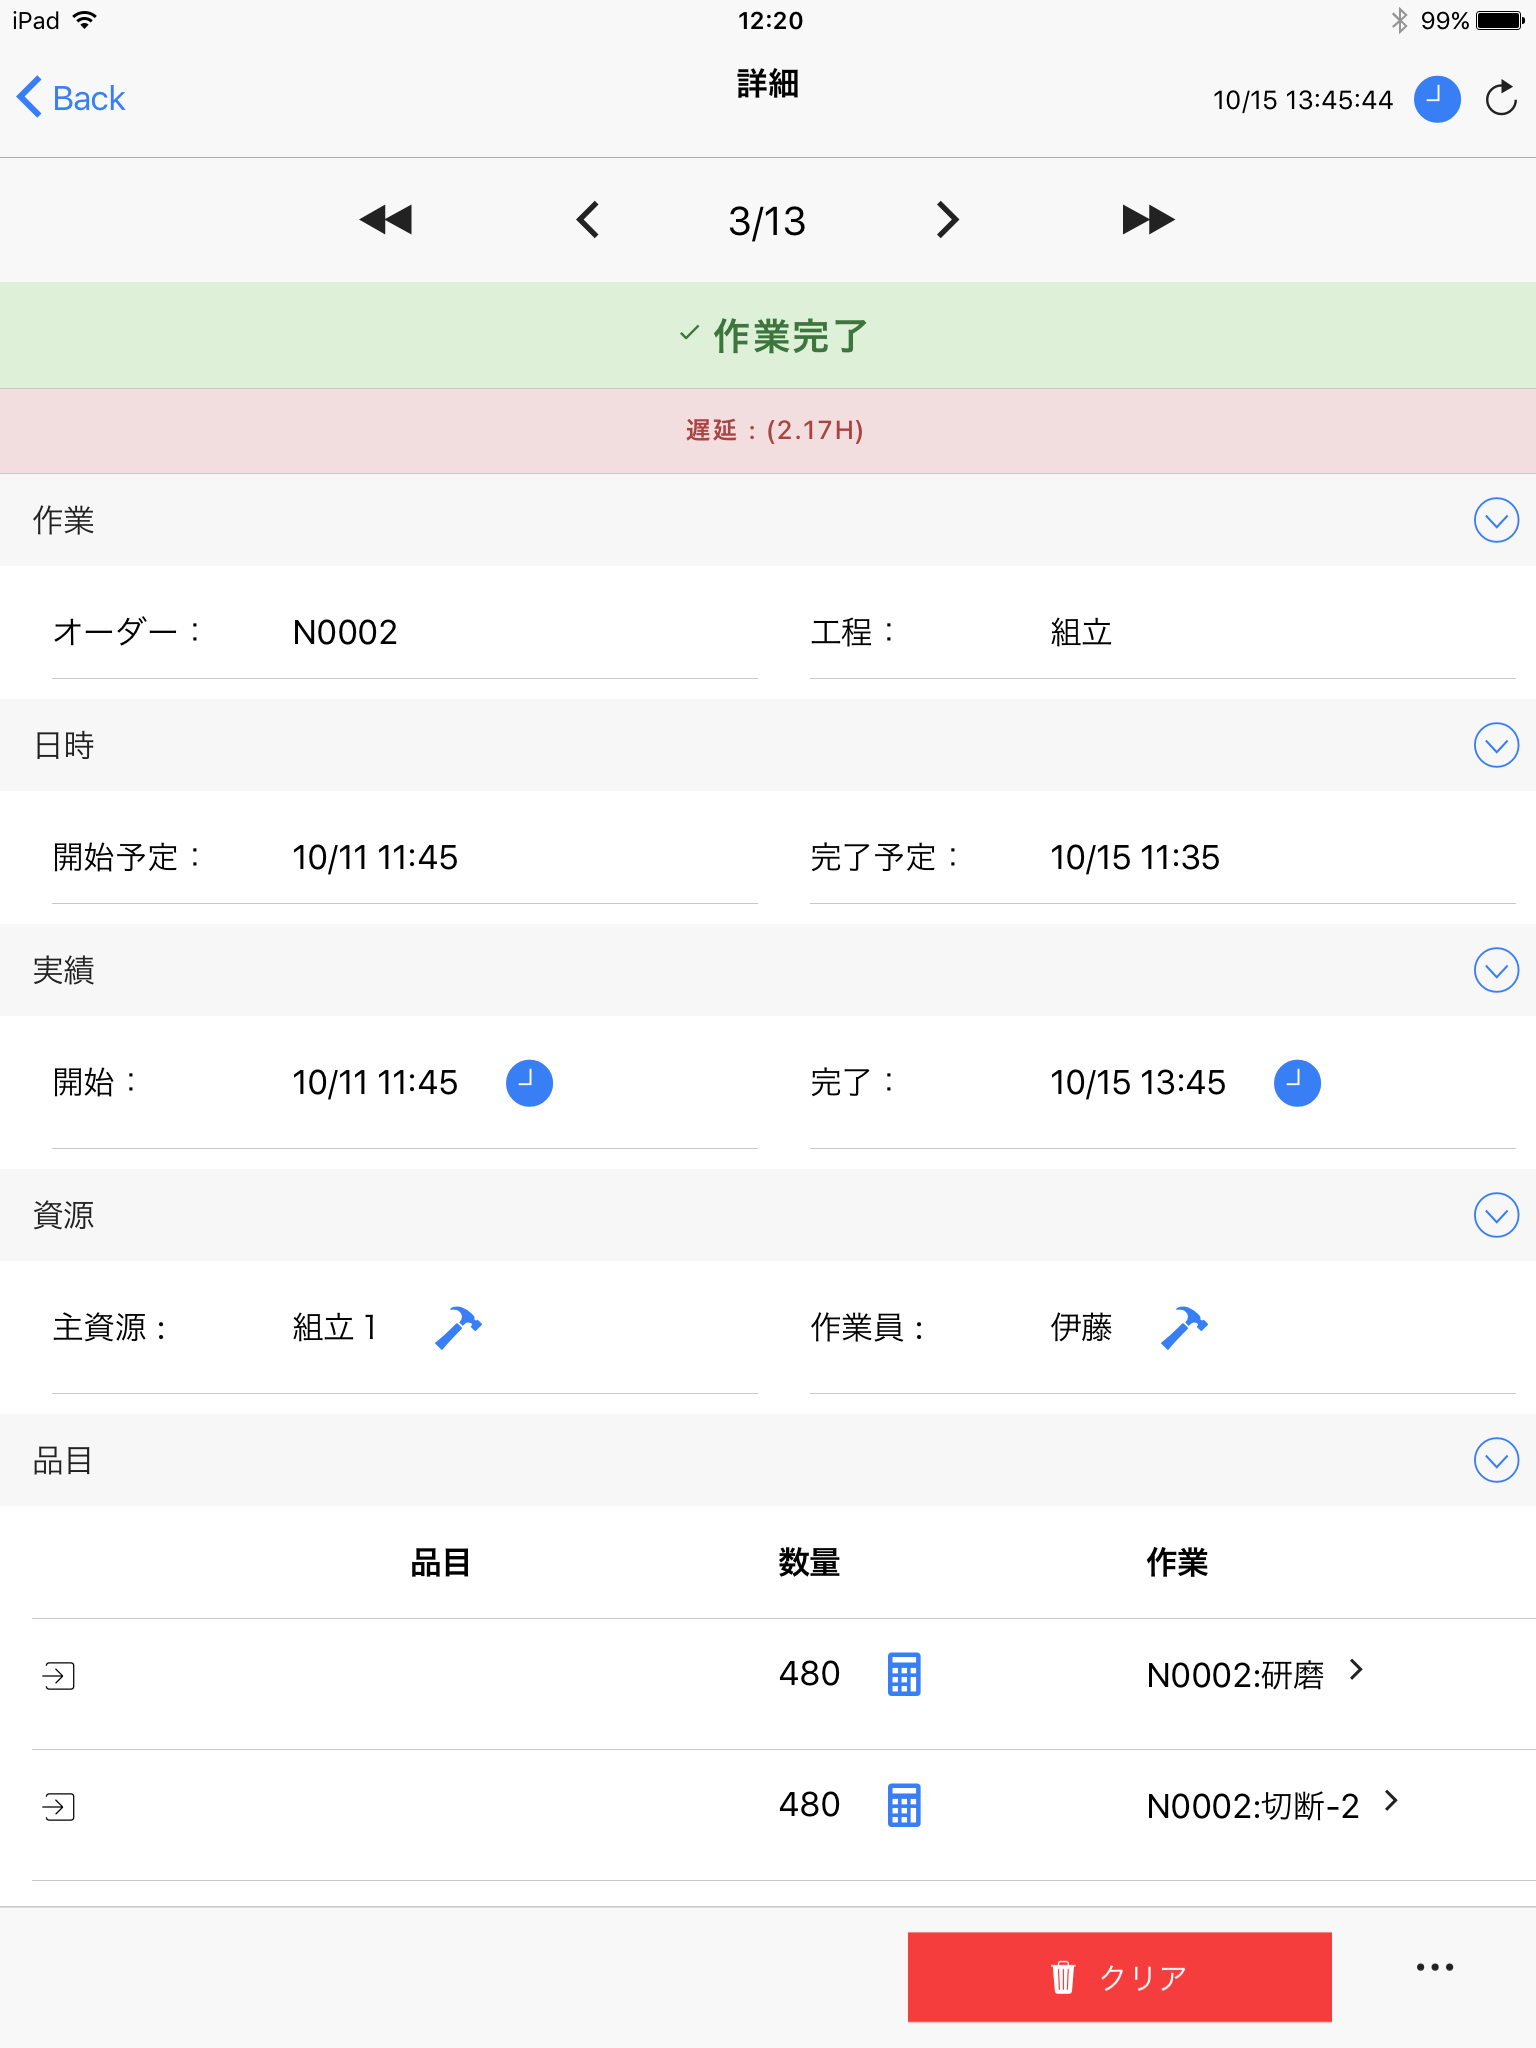
Task: Set completion time clock icon next to 10/15 13:45
Action: 1297,1083
